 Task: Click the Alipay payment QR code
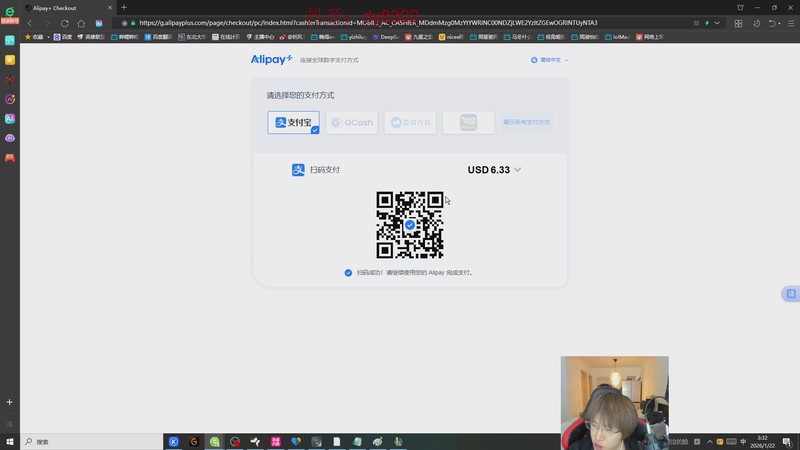tap(410, 225)
